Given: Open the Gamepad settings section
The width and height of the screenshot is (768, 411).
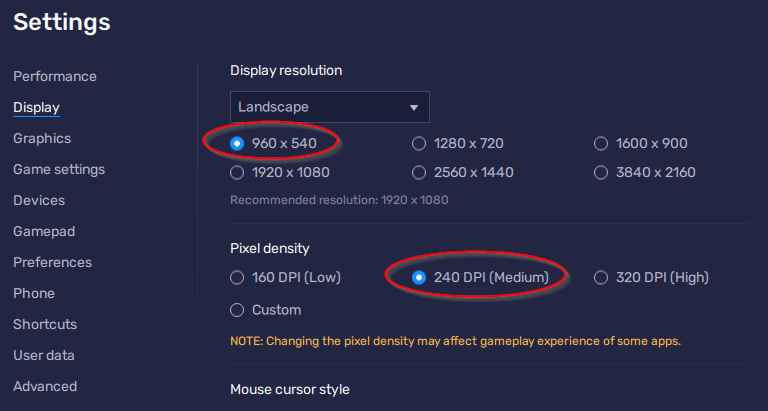Looking at the screenshot, I should [x=44, y=231].
